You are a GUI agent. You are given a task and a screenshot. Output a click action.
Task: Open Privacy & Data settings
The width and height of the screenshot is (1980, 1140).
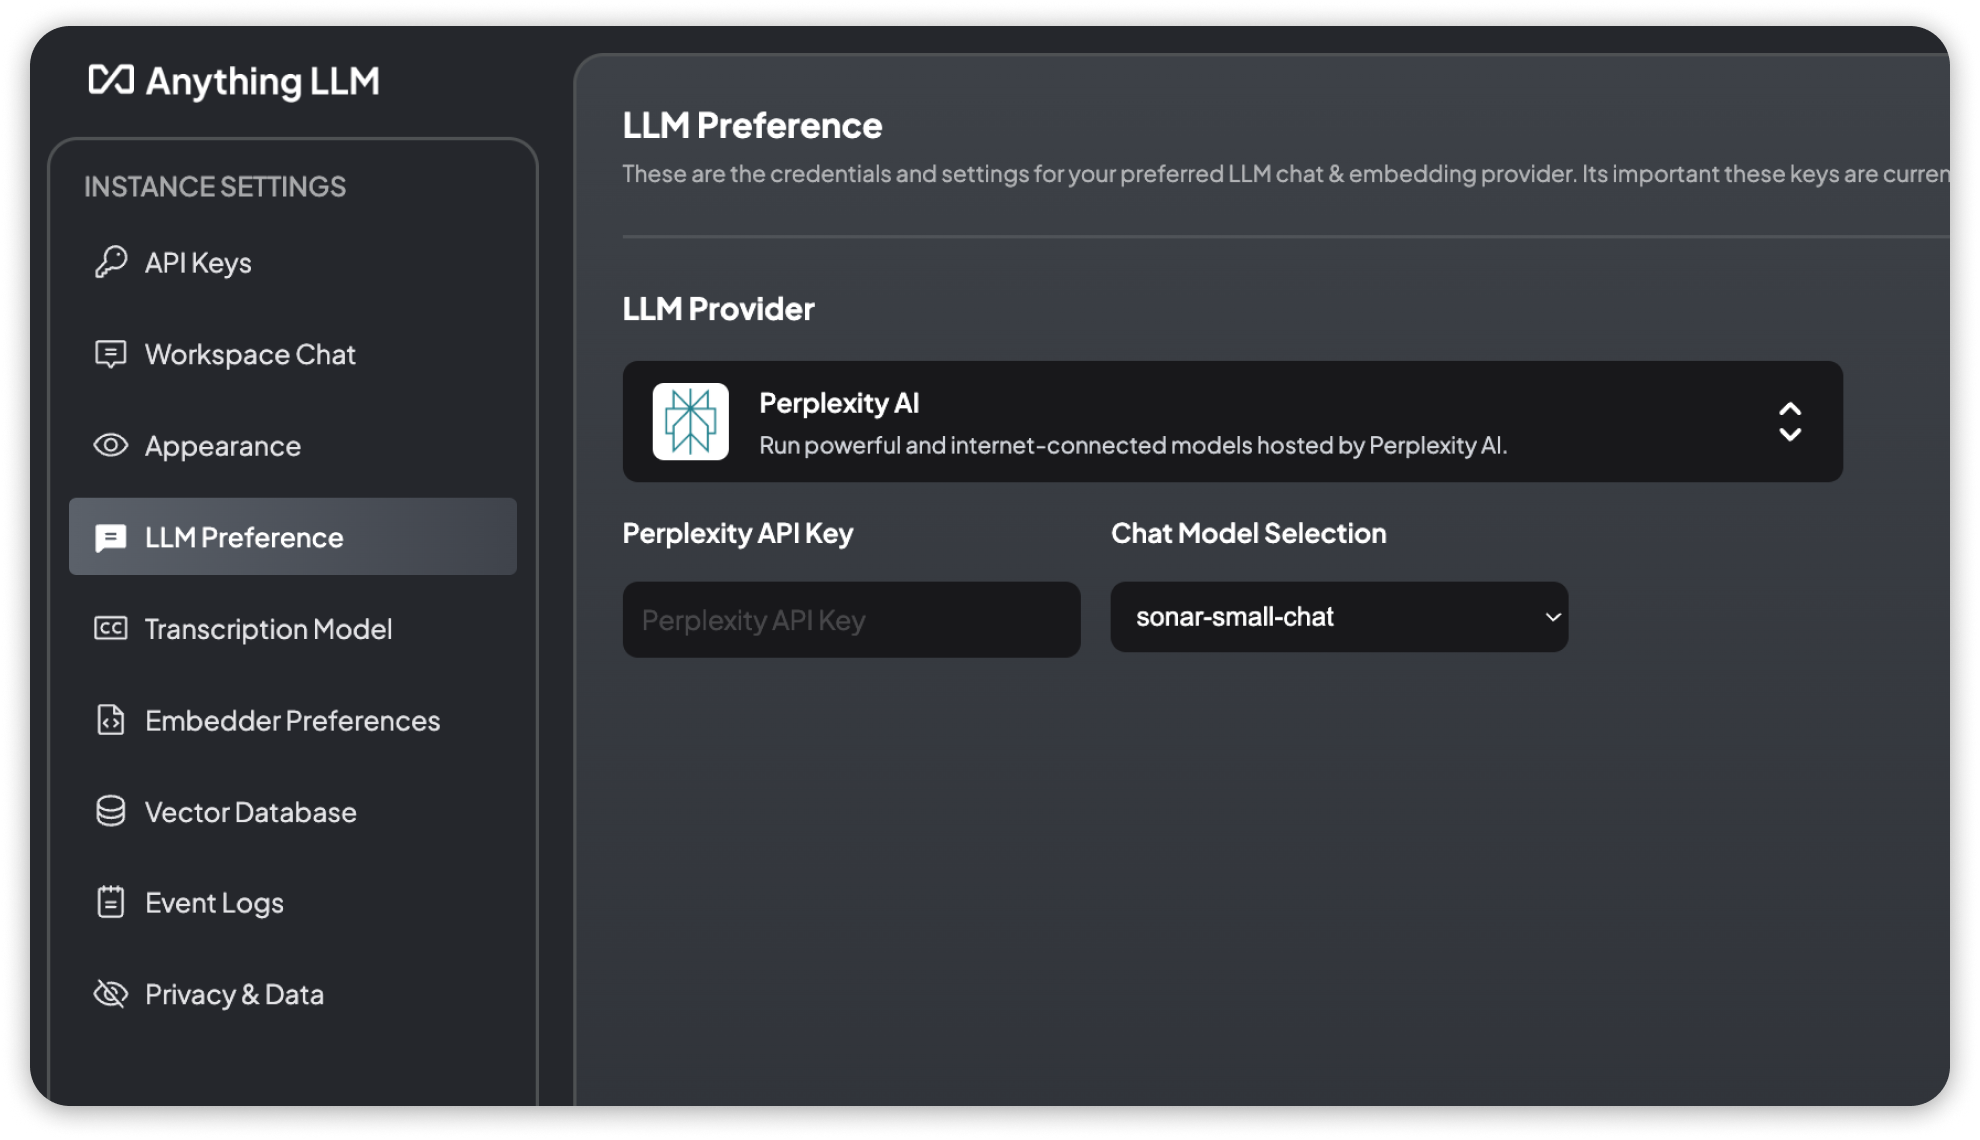tap(293, 994)
